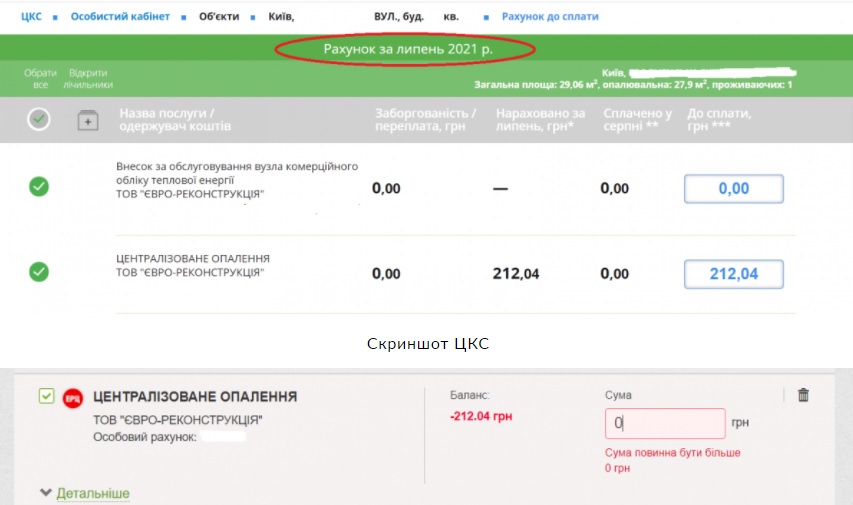Viewport: 853px width, 505px height.
Task: Open the Рахунок до сплати link
Action: [x=549, y=17]
